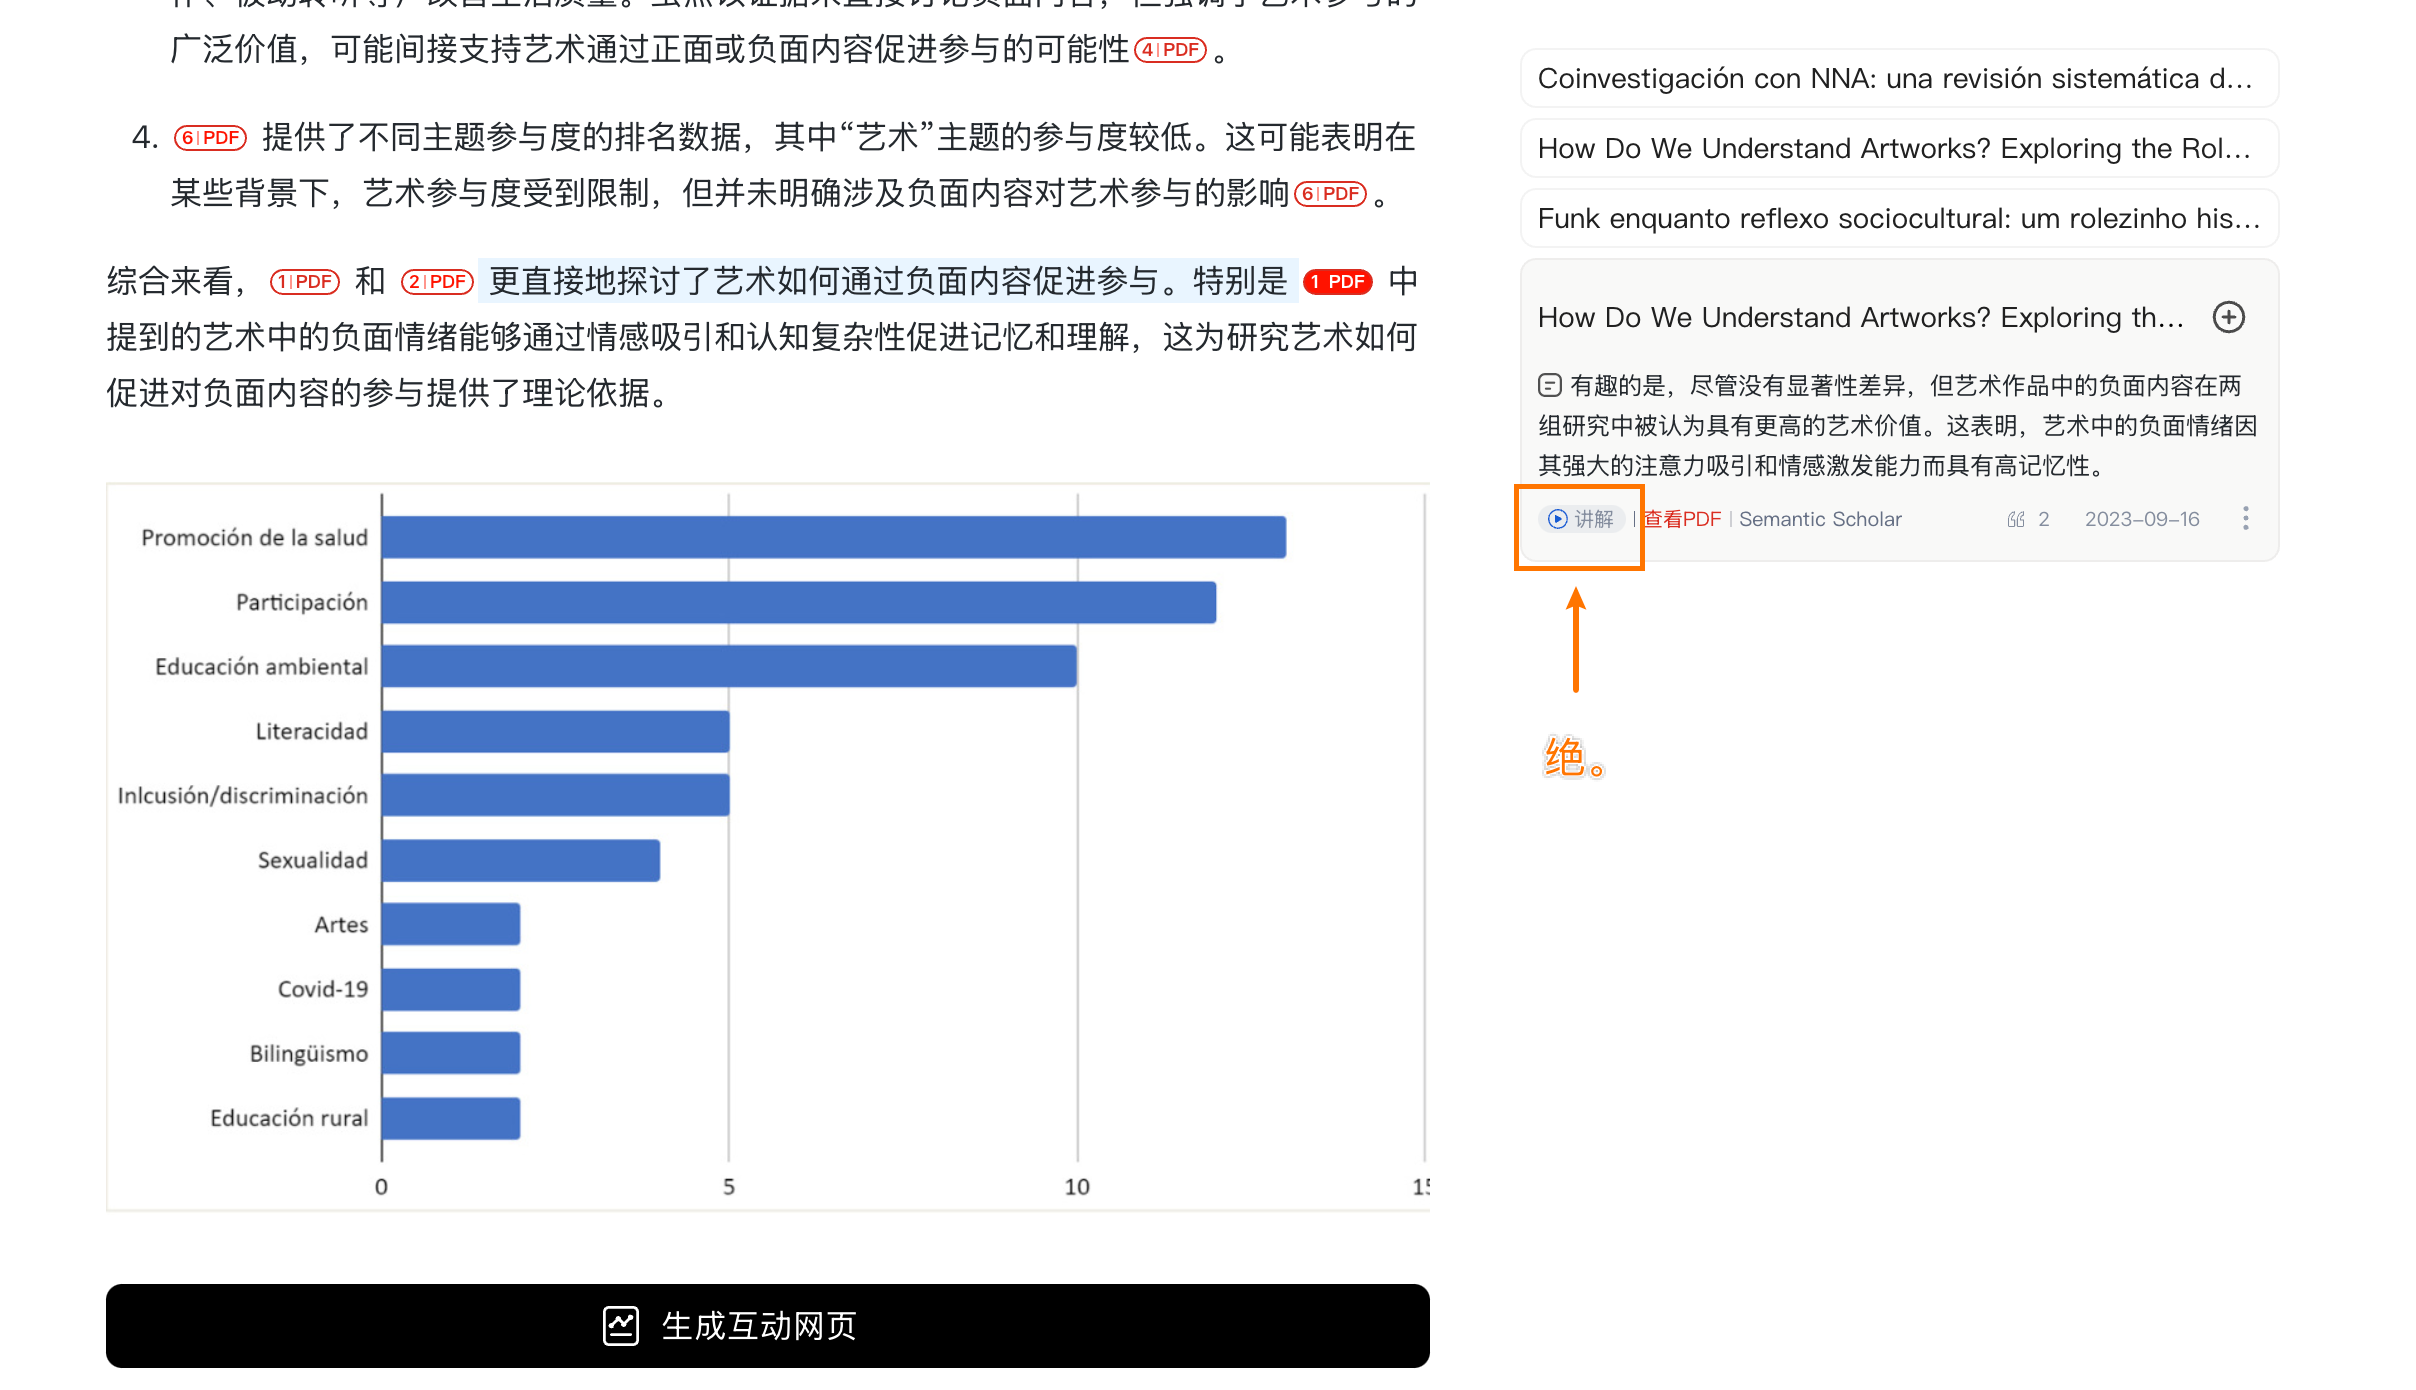Open the three-dot menu on paper card

click(x=2245, y=518)
